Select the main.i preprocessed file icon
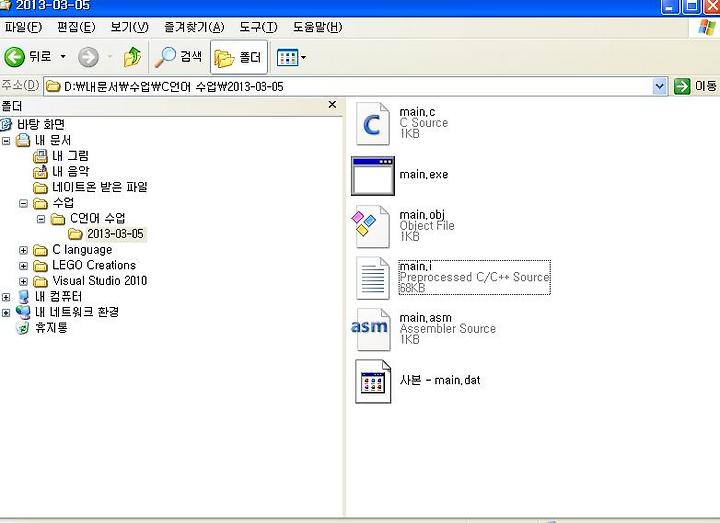Screen dimensions: 720x523 (372, 278)
